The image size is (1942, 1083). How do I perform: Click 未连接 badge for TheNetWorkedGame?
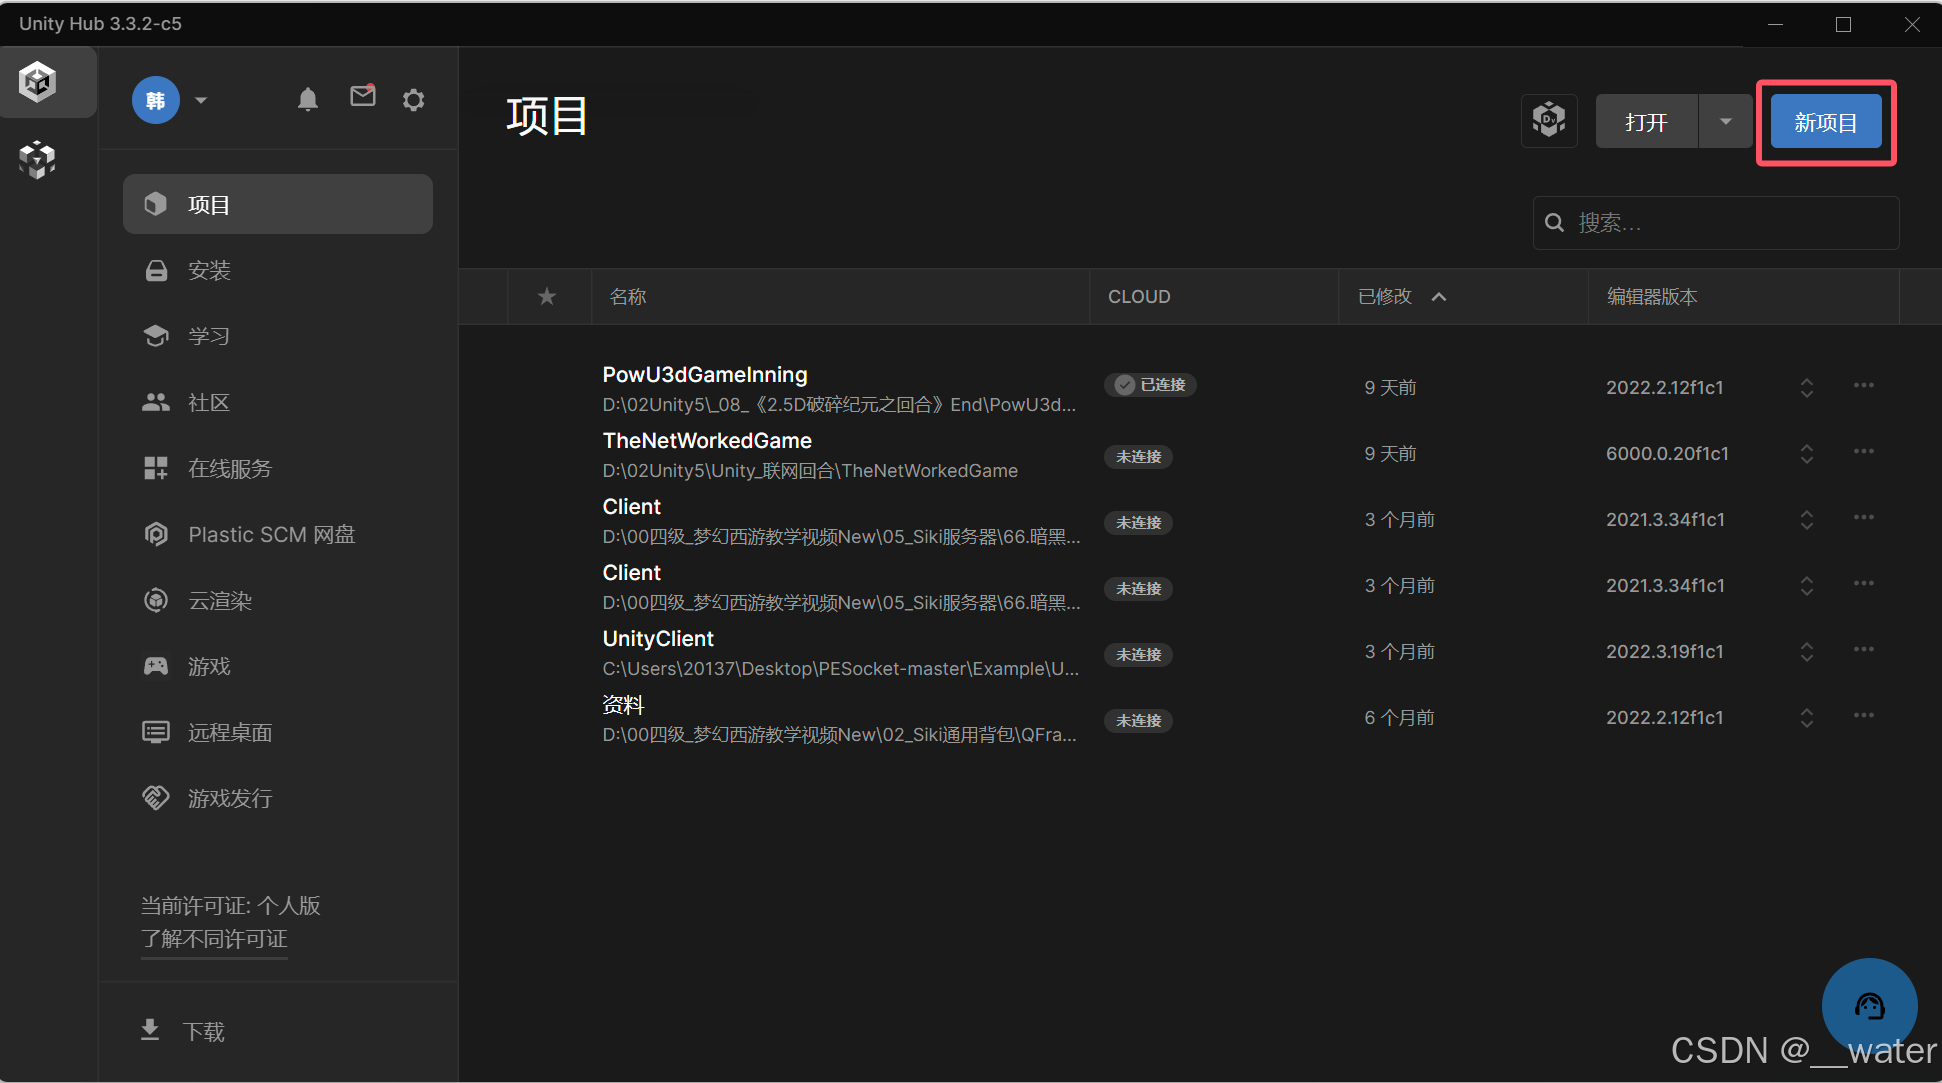(x=1138, y=456)
